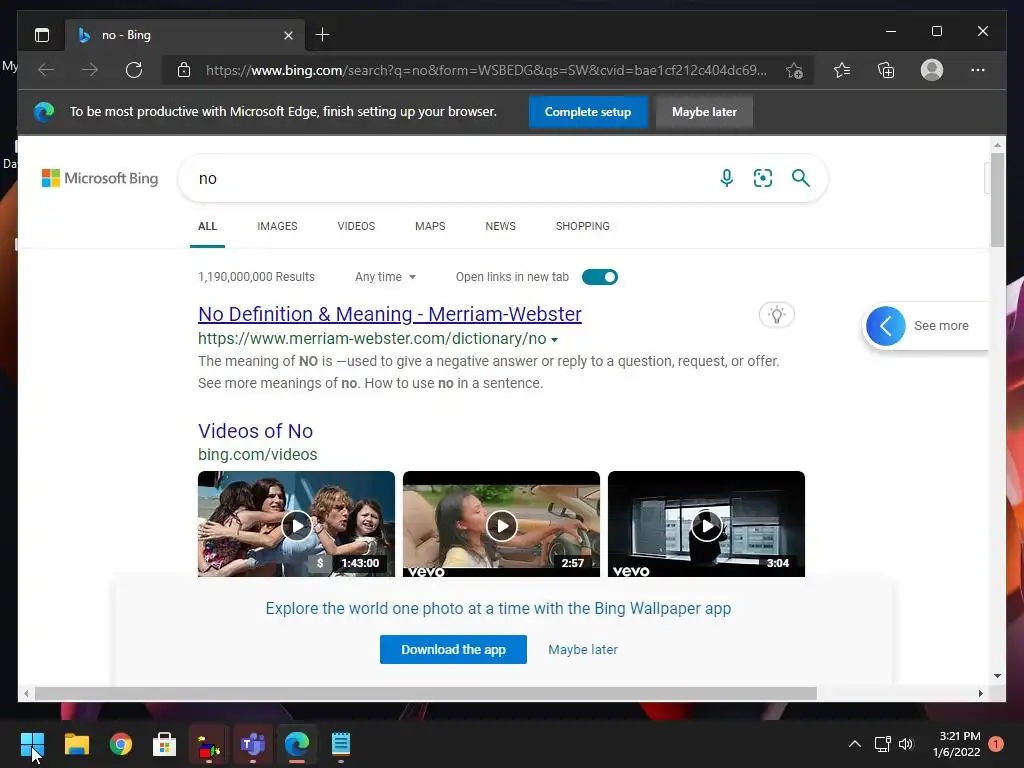Switch to NEWS tab
This screenshot has width=1024, height=768.
[x=500, y=226]
